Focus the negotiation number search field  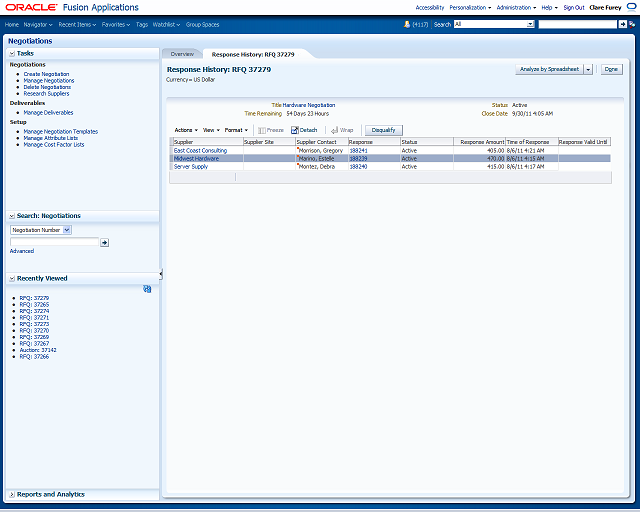[54, 242]
